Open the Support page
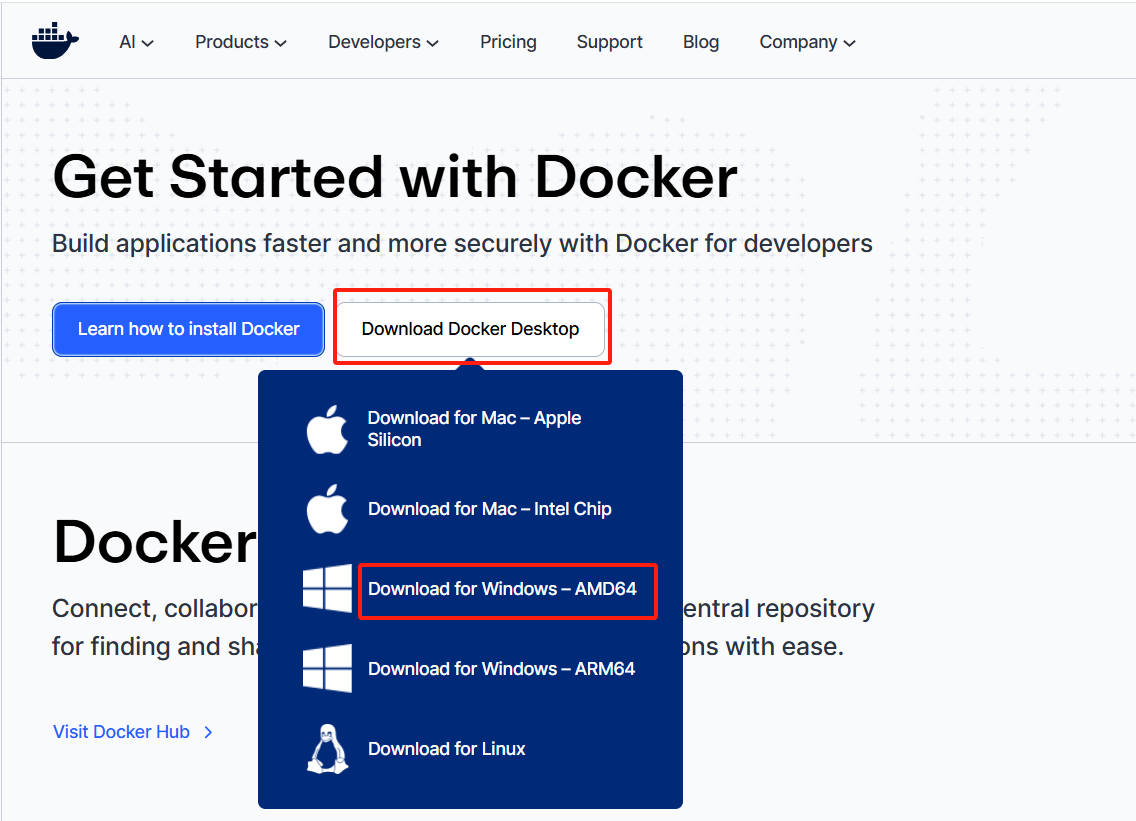The height and width of the screenshot is (821, 1136). tap(609, 42)
